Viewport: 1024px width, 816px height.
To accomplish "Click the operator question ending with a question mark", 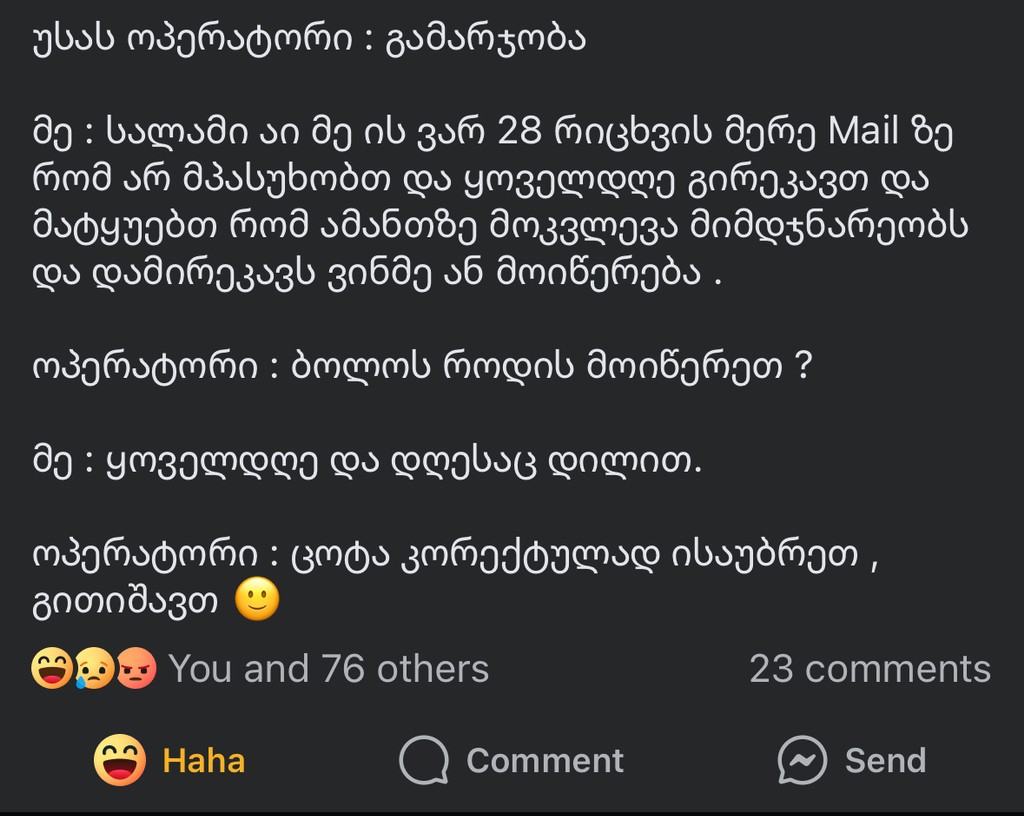I will point(422,366).
